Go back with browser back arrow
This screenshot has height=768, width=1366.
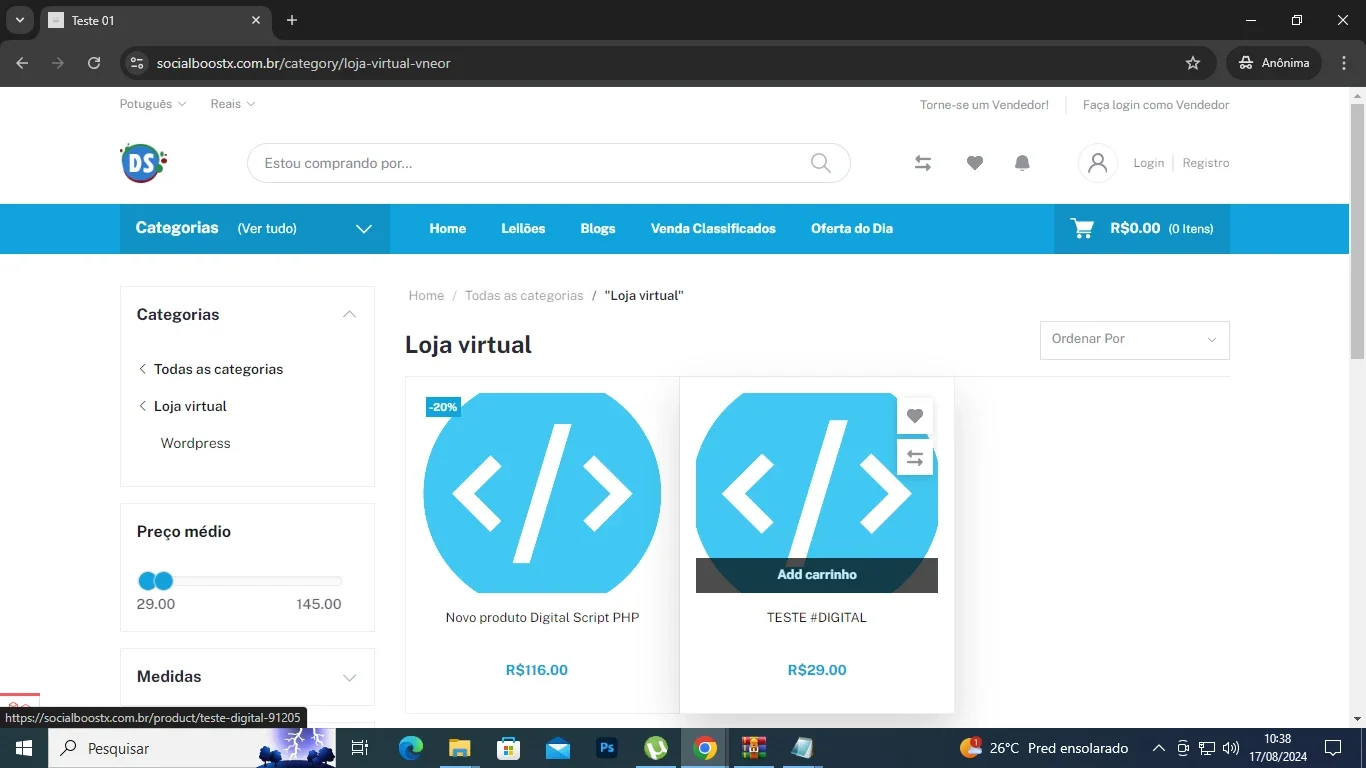(x=22, y=63)
